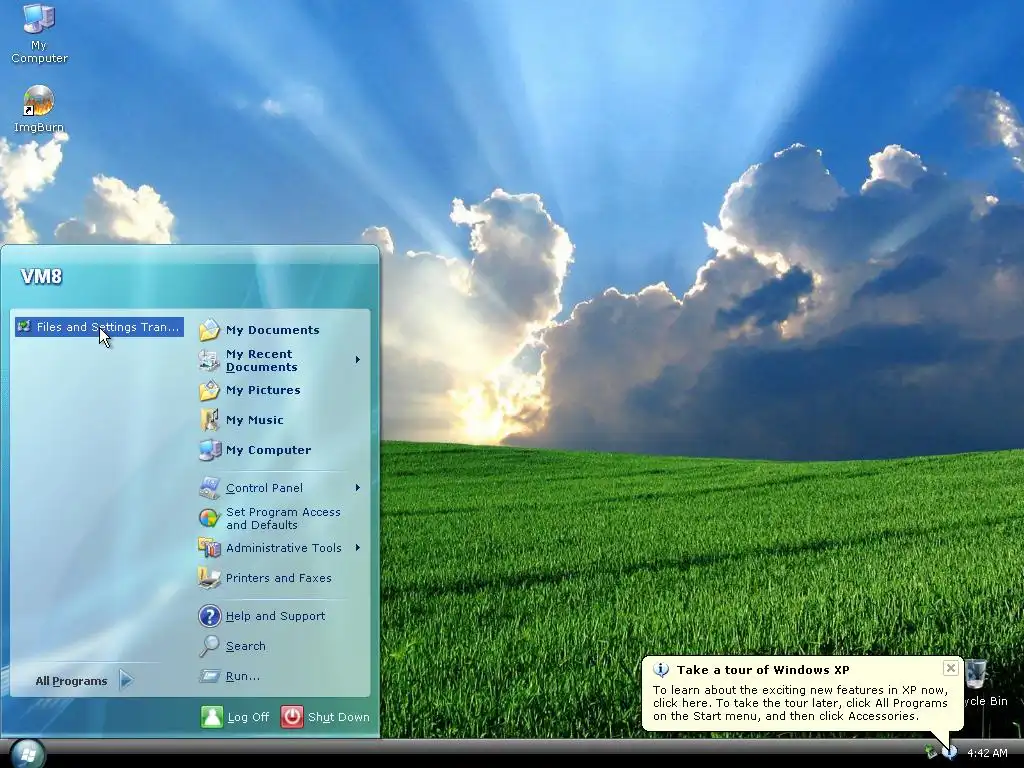Click the Set Program Access and Defaults text

point(283,519)
